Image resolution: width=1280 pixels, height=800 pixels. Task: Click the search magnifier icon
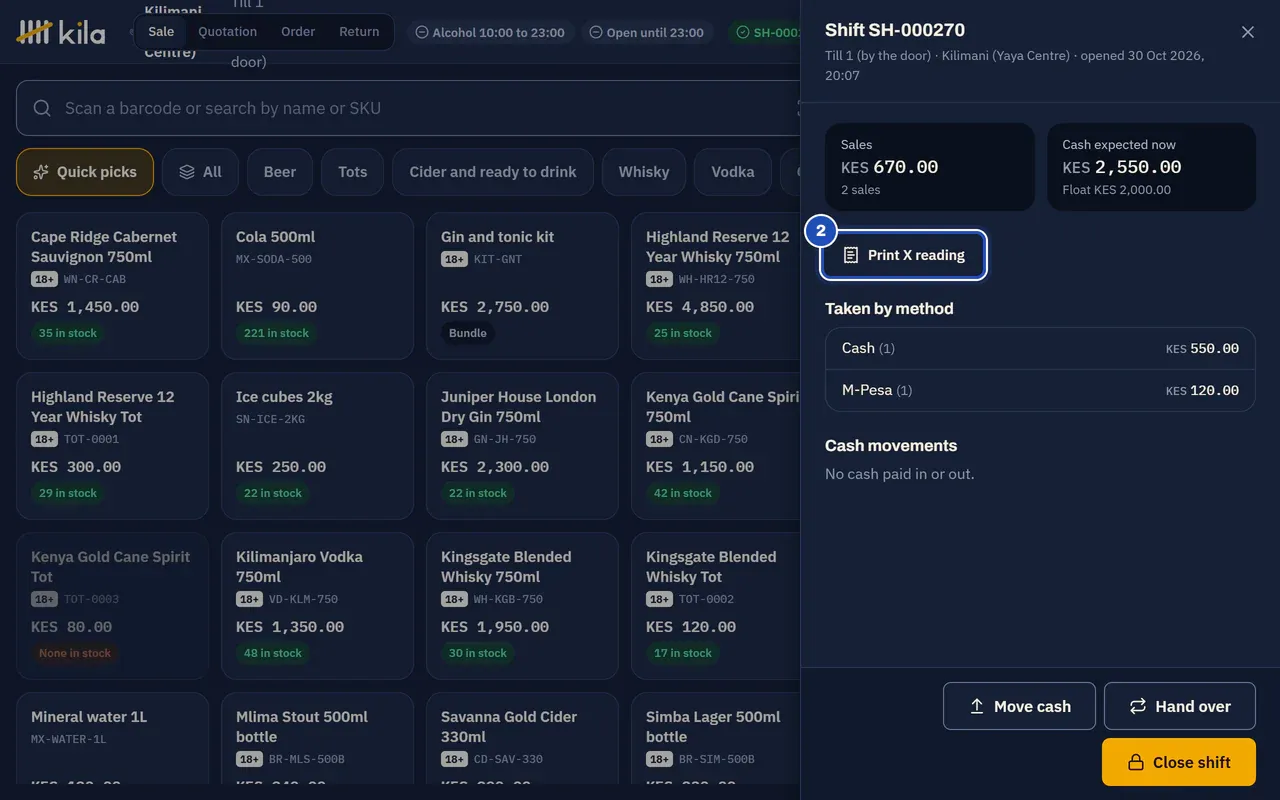coord(42,108)
